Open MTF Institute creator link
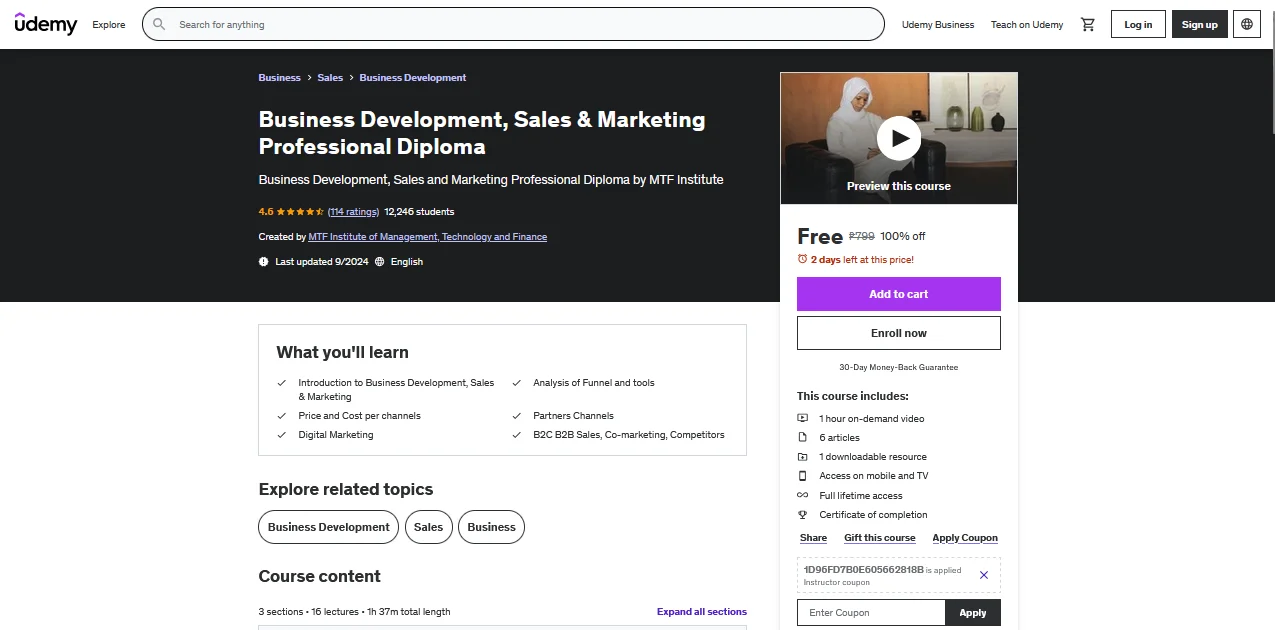Viewport: 1275px width, 630px height. (x=428, y=237)
